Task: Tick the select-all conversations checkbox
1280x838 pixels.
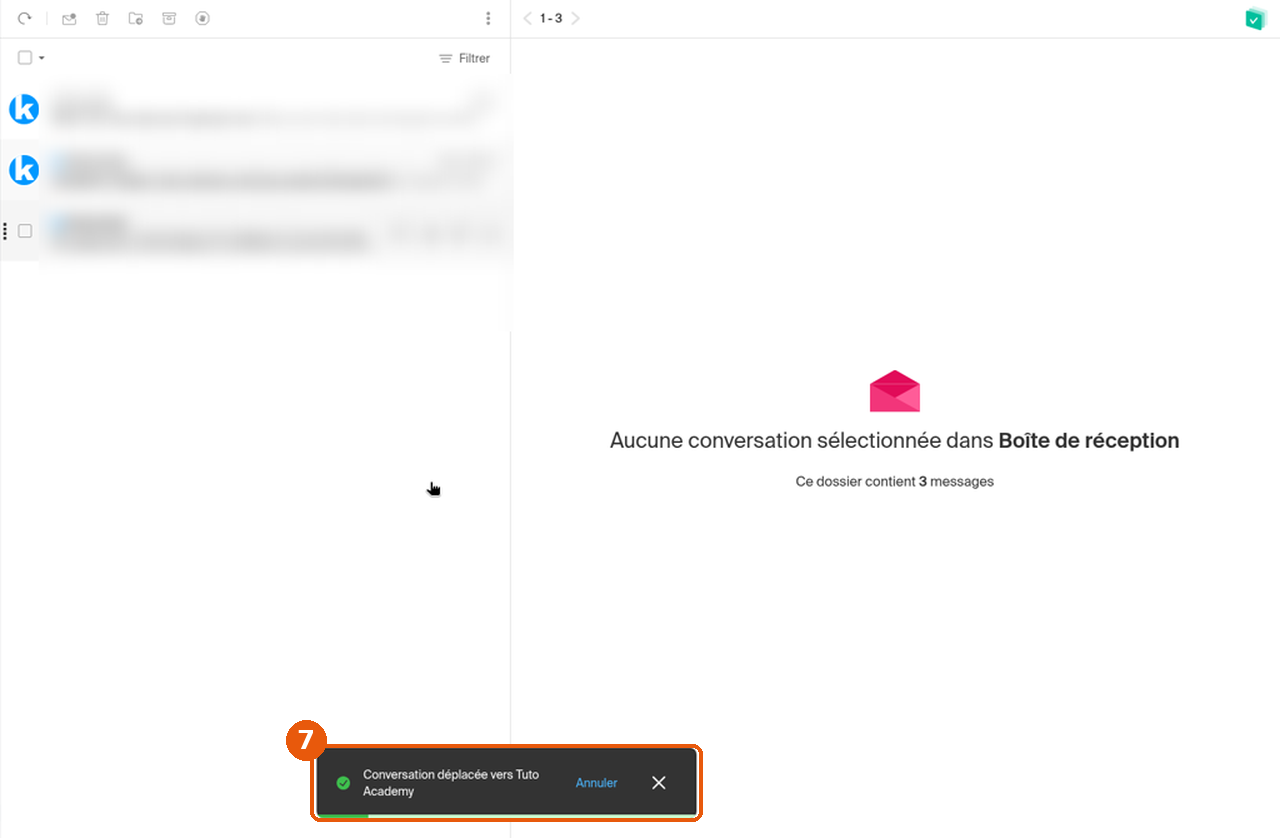Action: [x=25, y=58]
